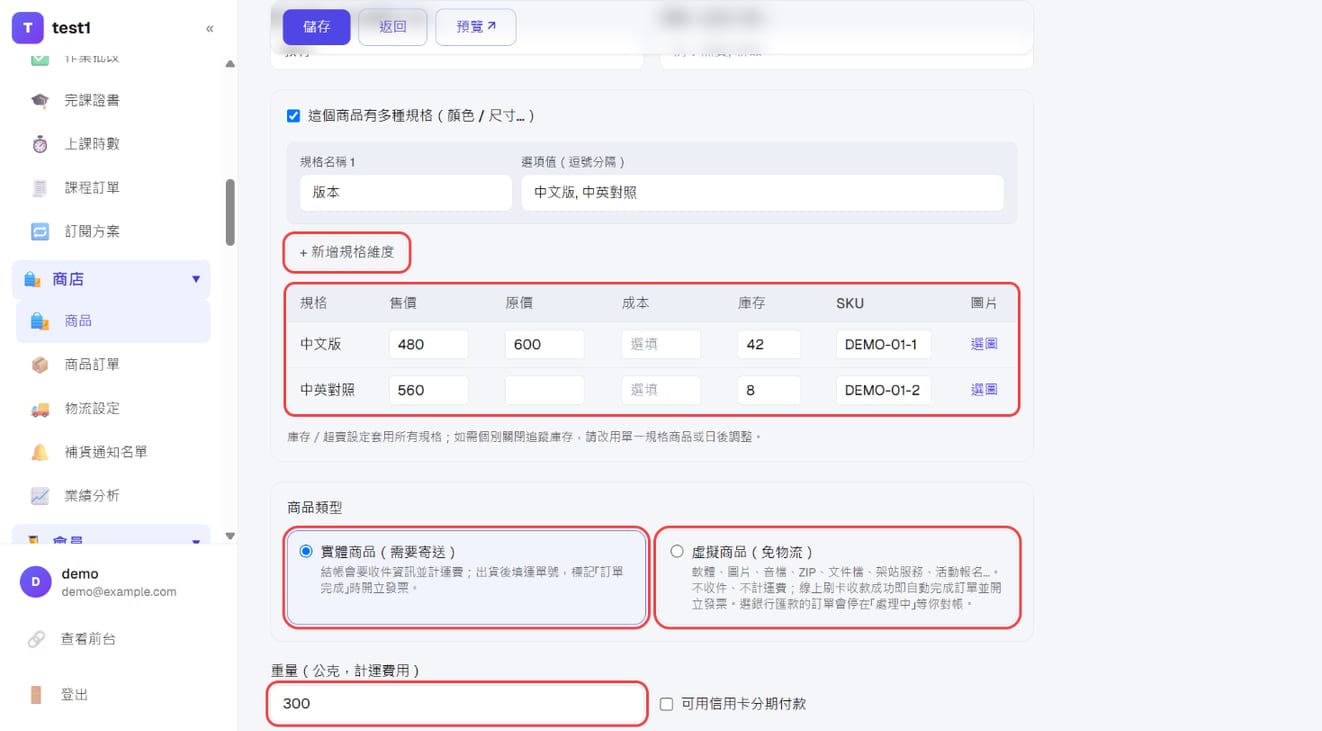Viewport: 1322px width, 731px height.
Task: Click the test1 purple logo icon
Action: (x=28, y=28)
